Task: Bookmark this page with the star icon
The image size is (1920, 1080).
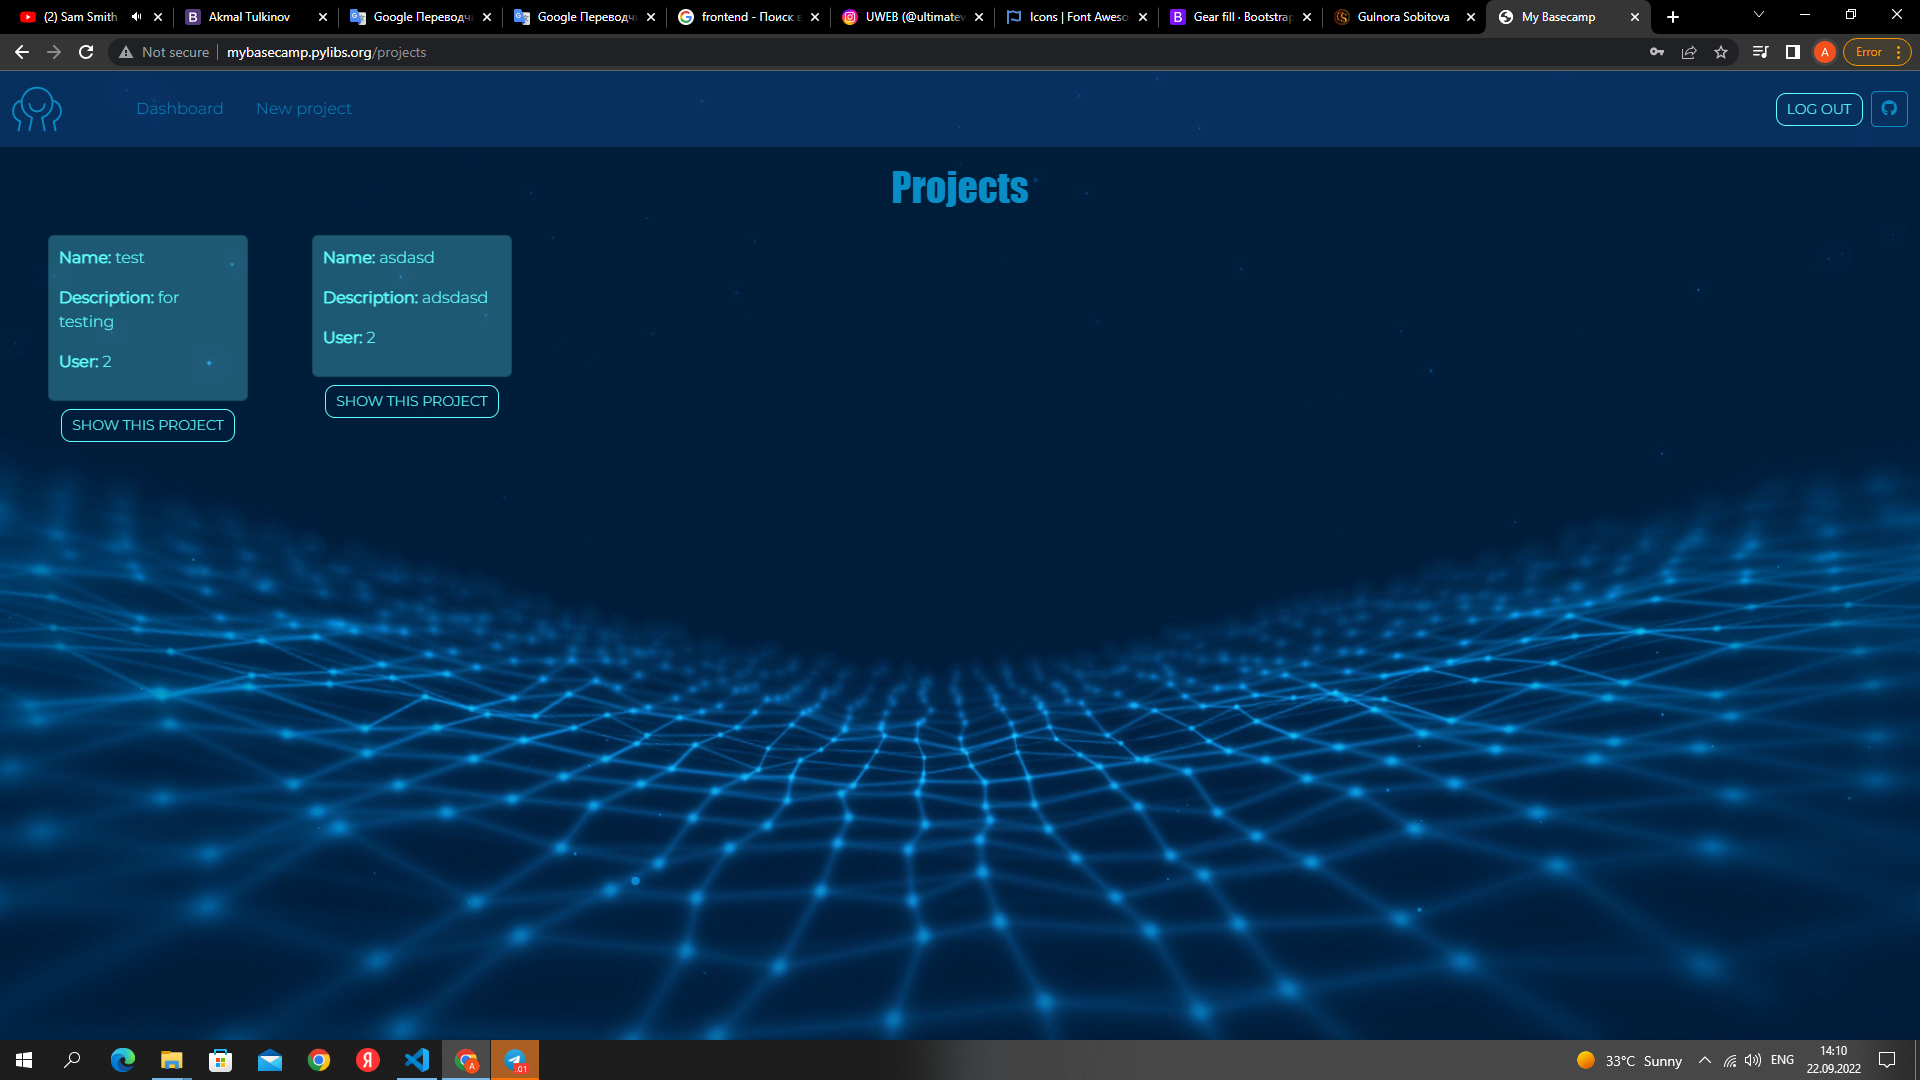Action: [1721, 52]
